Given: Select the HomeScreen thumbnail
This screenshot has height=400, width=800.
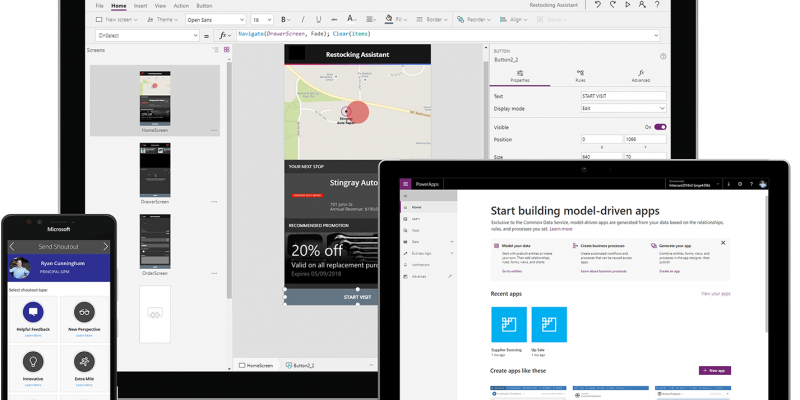Looking at the screenshot, I should [x=155, y=98].
